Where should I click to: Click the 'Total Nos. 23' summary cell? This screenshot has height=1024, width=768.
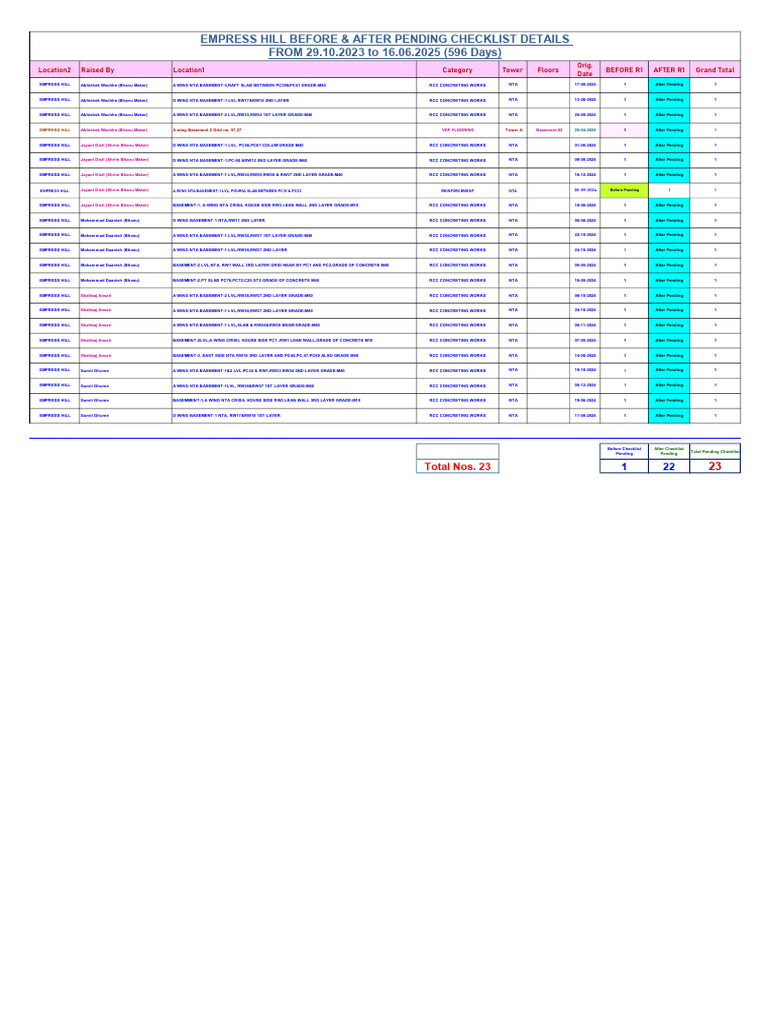(457, 466)
